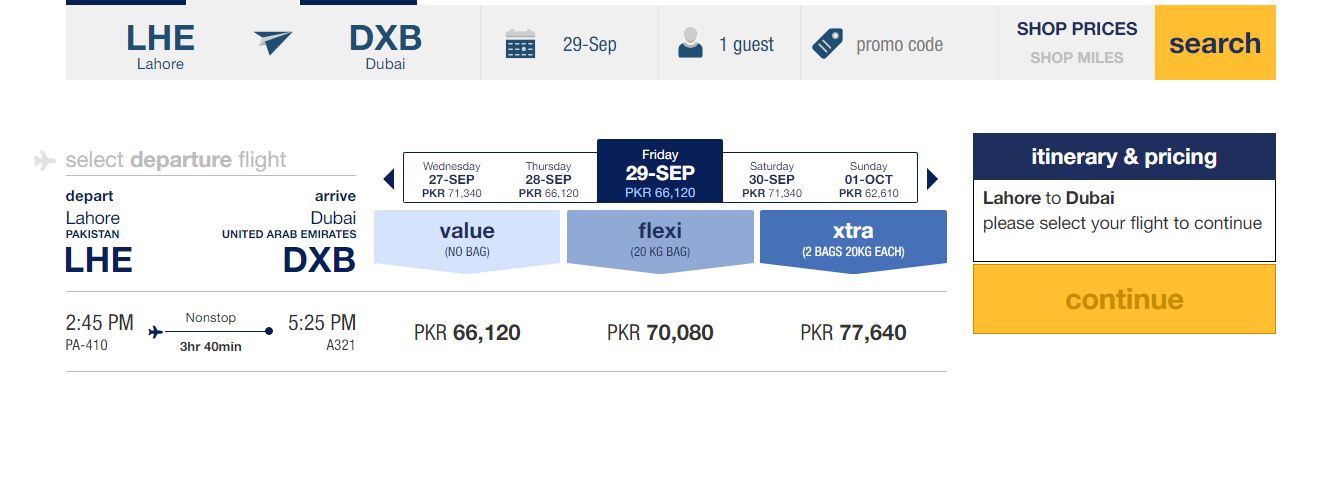Click the promo code tag icon
Viewport: 1318px width, 485px height.
tap(827, 44)
